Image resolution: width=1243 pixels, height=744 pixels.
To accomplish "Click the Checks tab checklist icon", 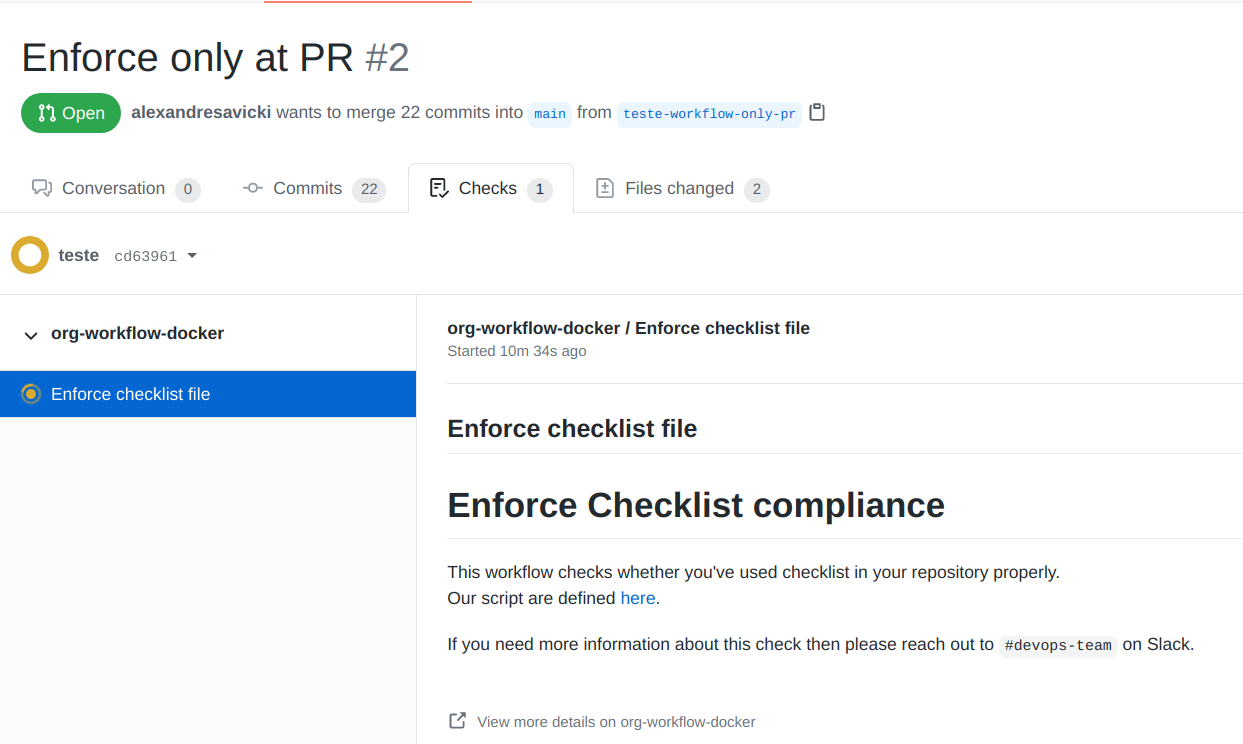I will (x=438, y=188).
